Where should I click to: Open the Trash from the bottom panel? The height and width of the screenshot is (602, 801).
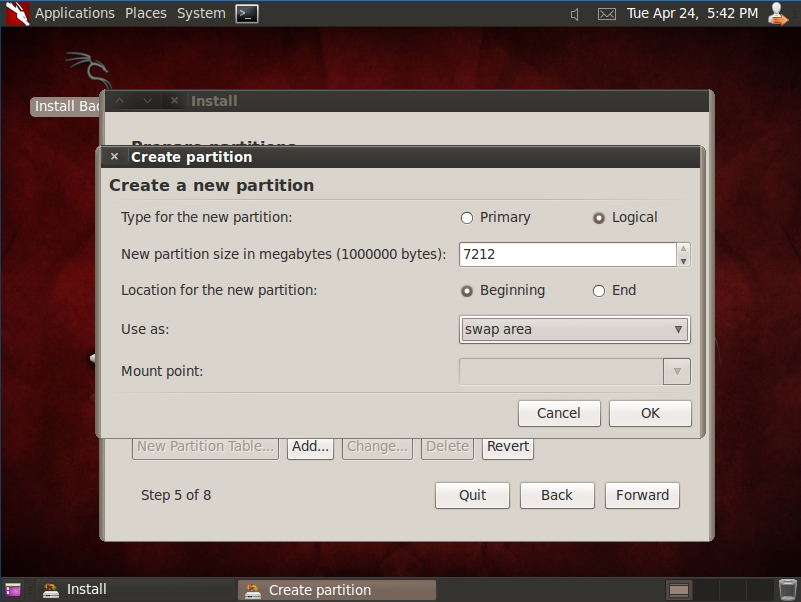786,589
